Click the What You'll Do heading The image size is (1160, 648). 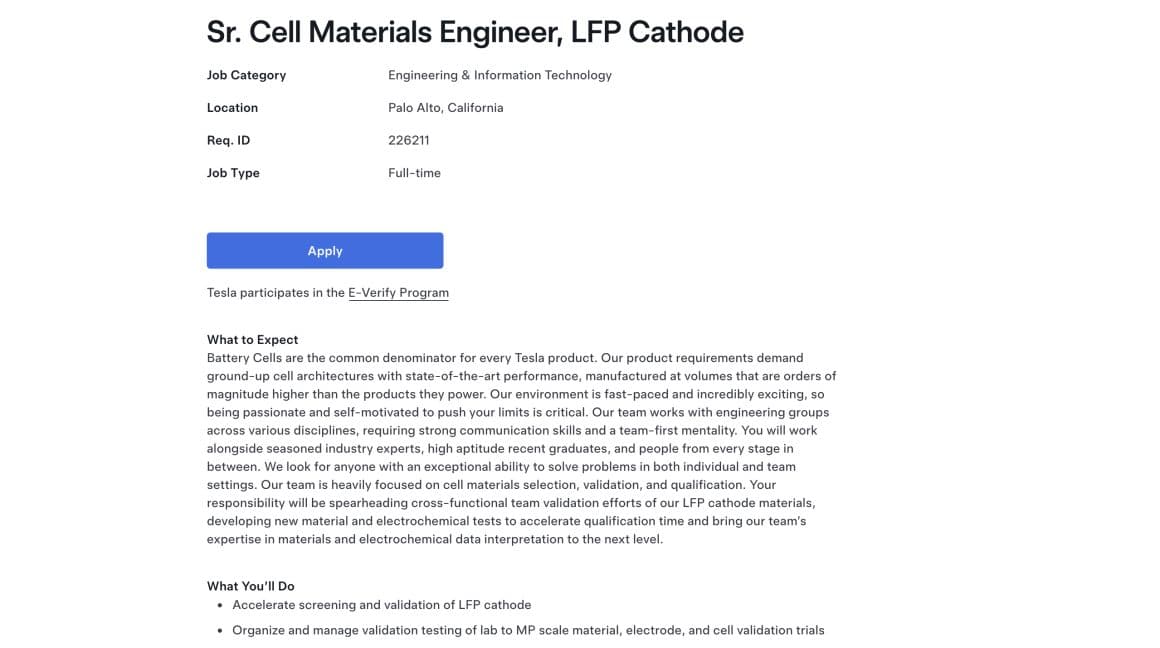click(x=250, y=585)
